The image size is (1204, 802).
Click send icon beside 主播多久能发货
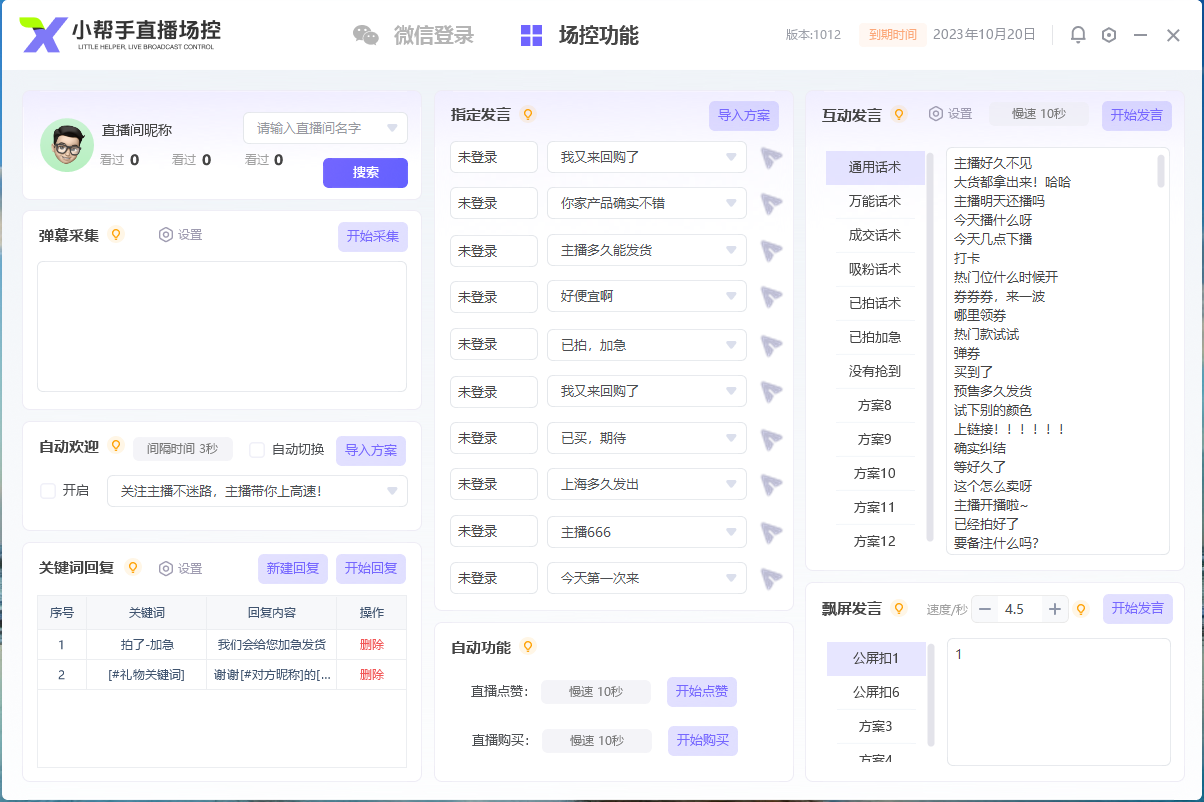pyautogui.click(x=770, y=250)
